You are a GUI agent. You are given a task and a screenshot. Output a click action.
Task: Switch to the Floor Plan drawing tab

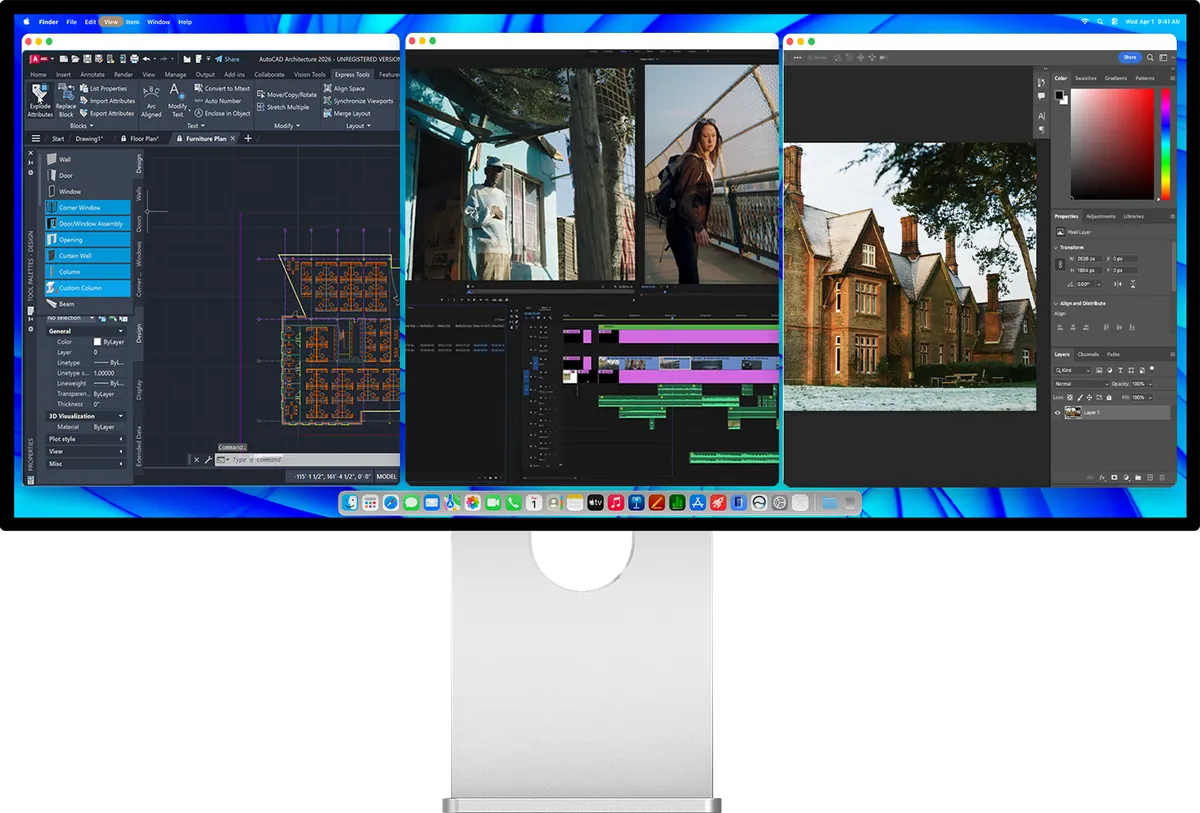pos(143,139)
